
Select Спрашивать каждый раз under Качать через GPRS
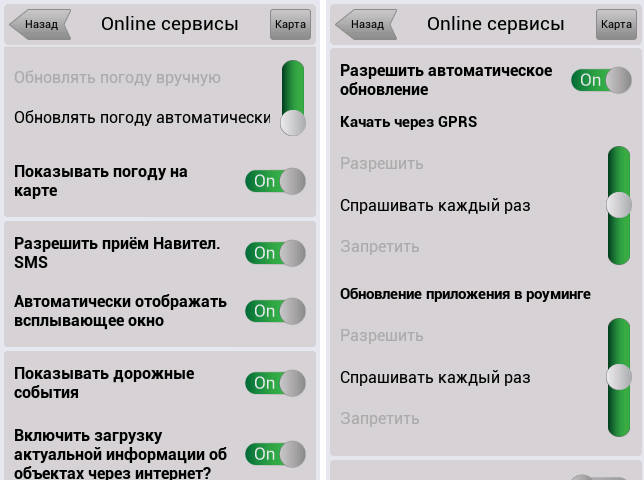[435, 205]
